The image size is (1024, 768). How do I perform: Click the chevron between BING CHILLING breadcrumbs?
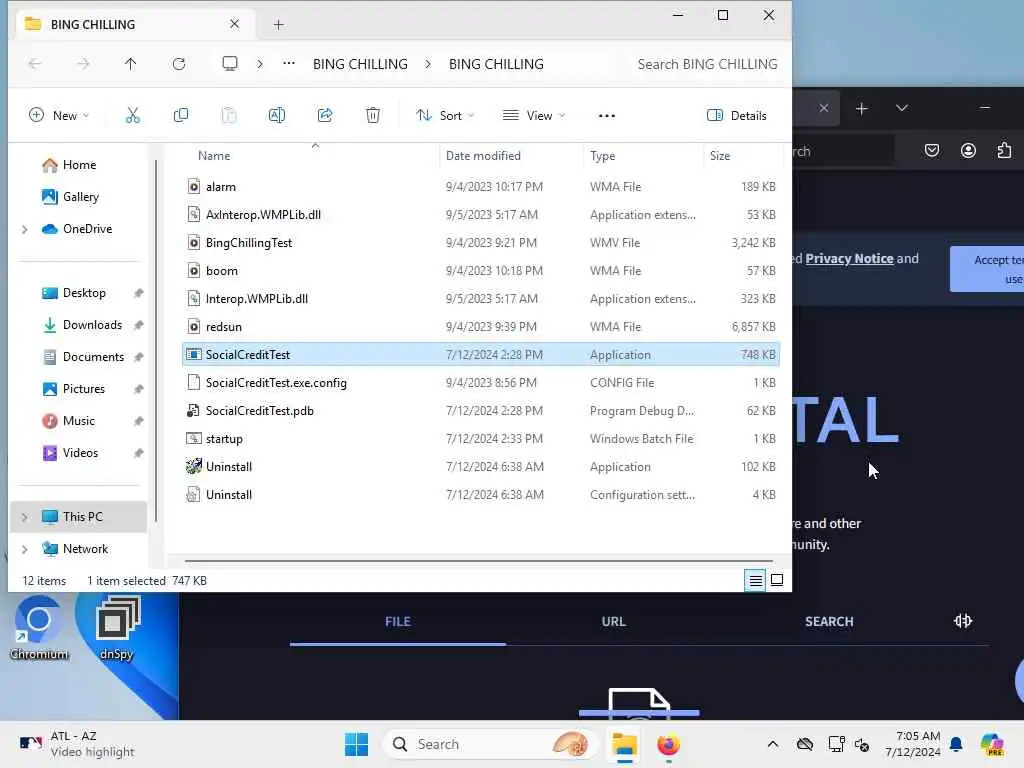click(428, 64)
